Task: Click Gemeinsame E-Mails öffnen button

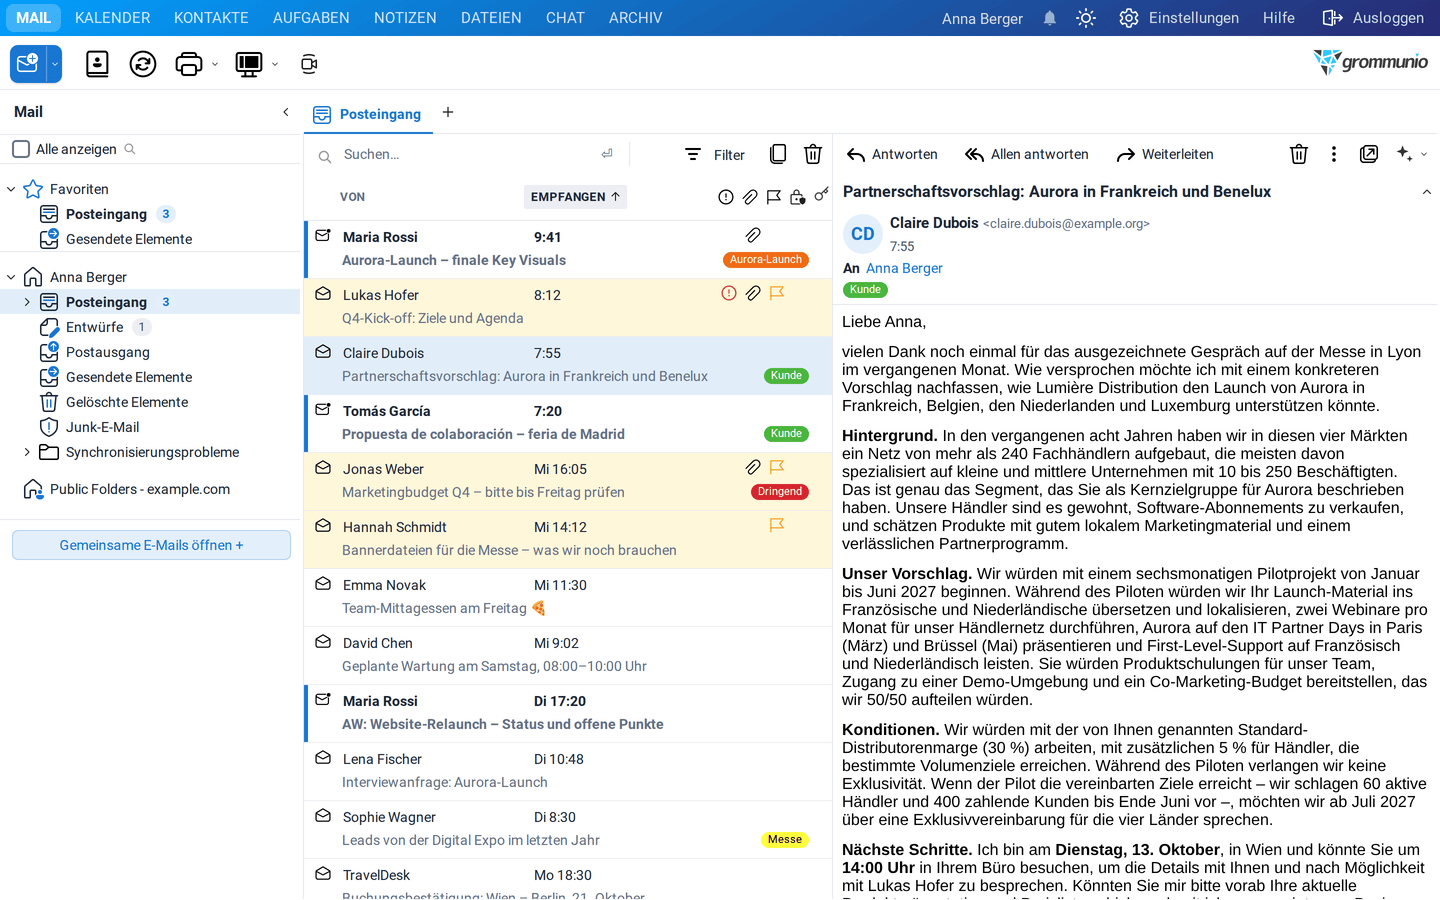Action: point(151,545)
